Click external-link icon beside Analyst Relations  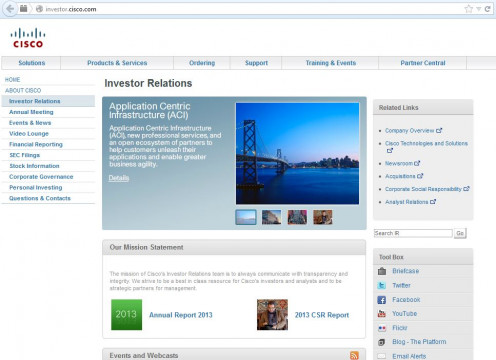[x=433, y=202]
